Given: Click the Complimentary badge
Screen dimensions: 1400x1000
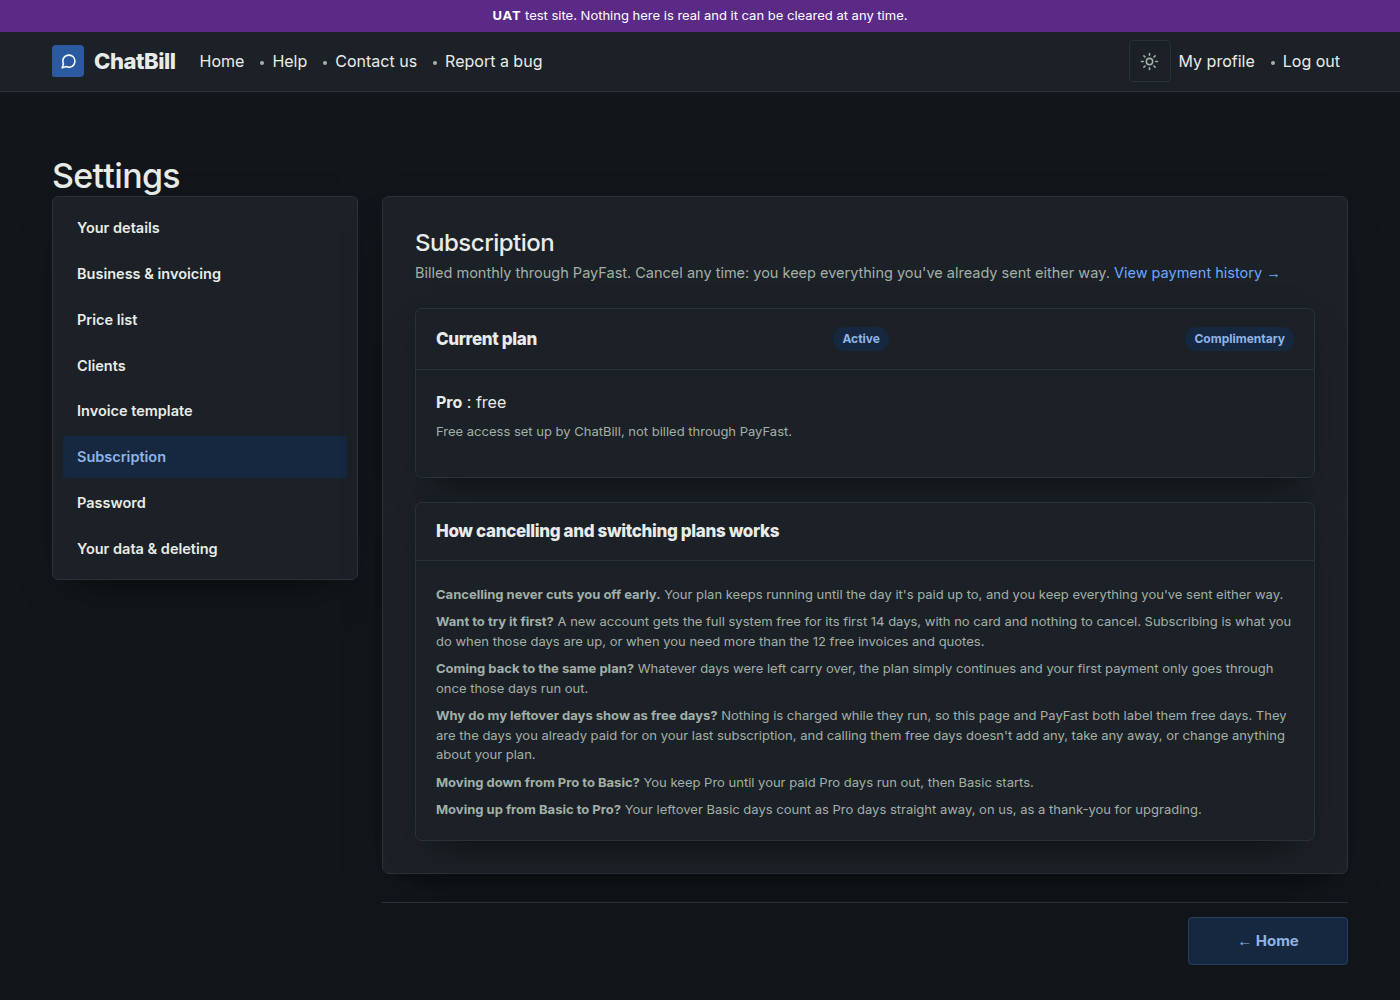Looking at the screenshot, I should (x=1239, y=339).
